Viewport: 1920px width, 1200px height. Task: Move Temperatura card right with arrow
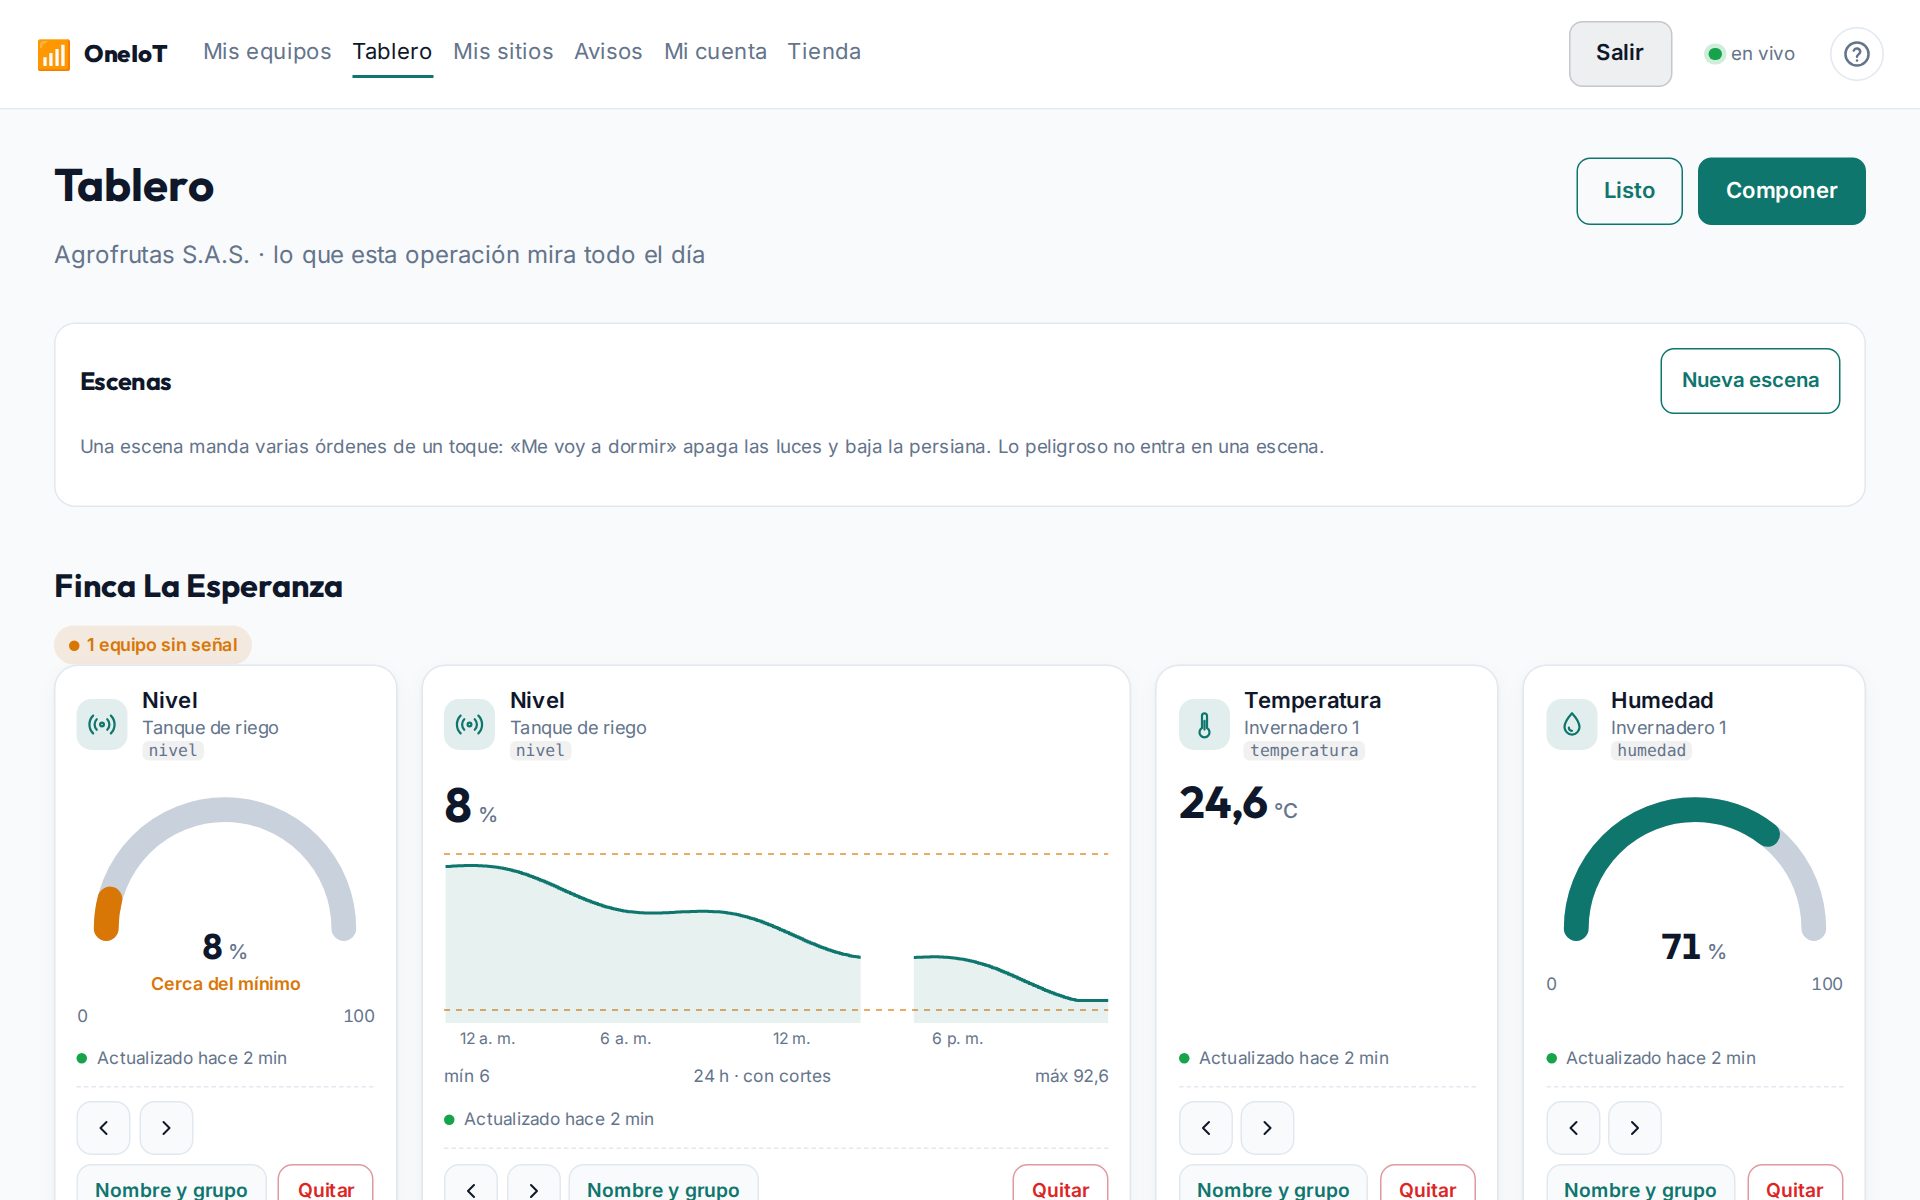(x=1267, y=1128)
